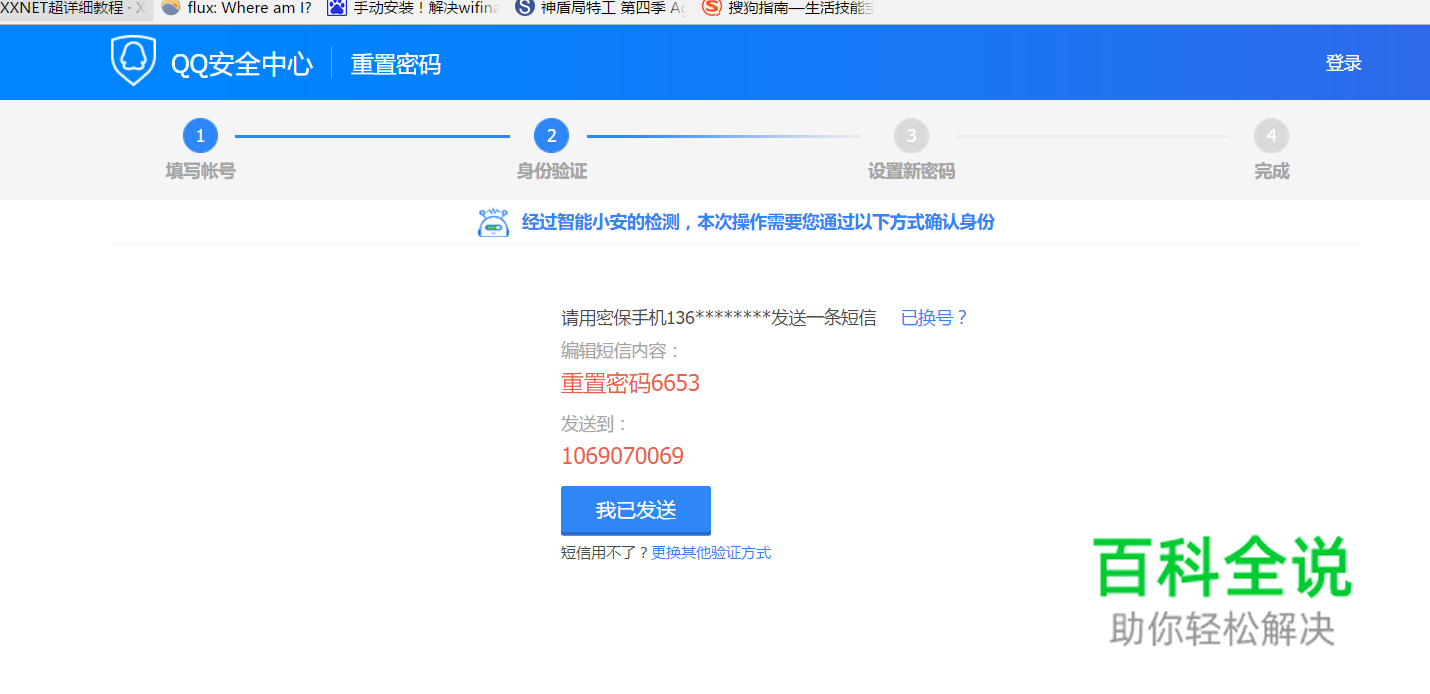This screenshot has height=694, width=1430.
Task: Switch to the 神盾局特工 第四季 tab
Action: 601,9
